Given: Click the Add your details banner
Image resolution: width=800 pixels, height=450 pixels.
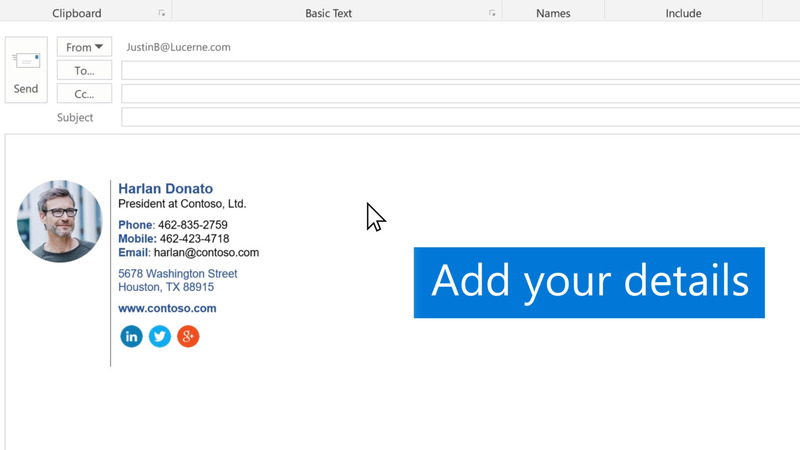Looking at the screenshot, I should [589, 282].
